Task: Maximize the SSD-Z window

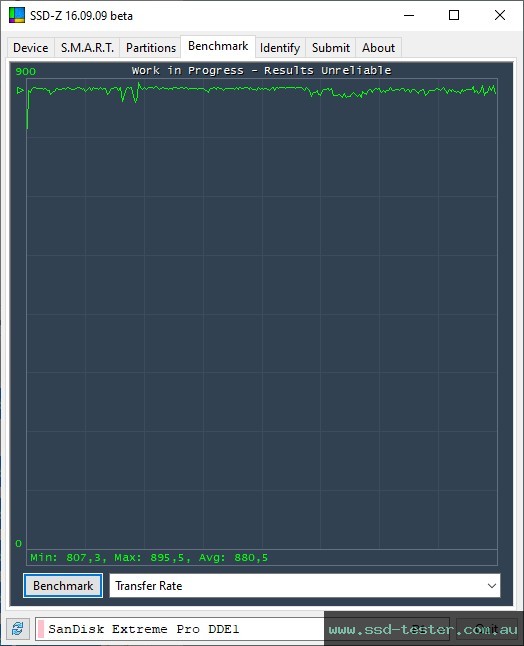Action: 454,15
